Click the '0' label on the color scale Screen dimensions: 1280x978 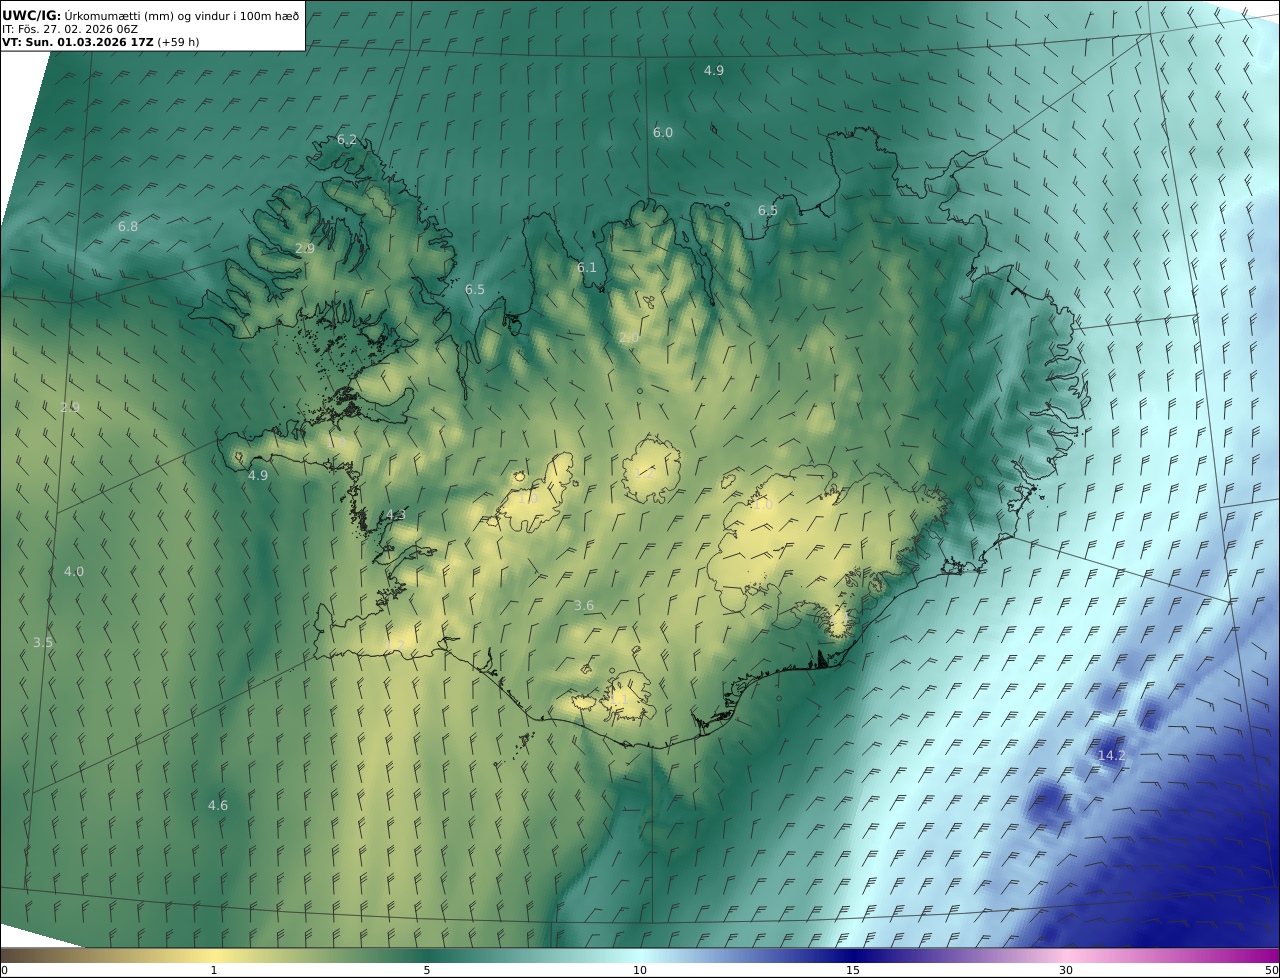(x=4, y=970)
